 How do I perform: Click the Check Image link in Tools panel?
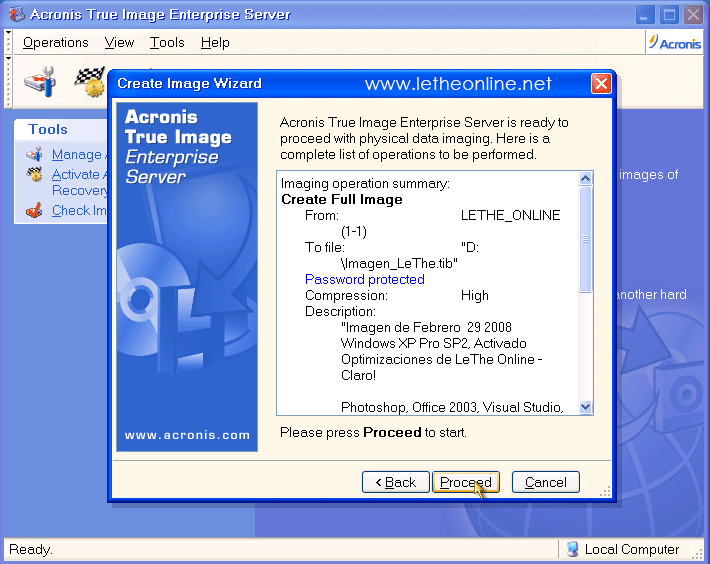click(79, 210)
